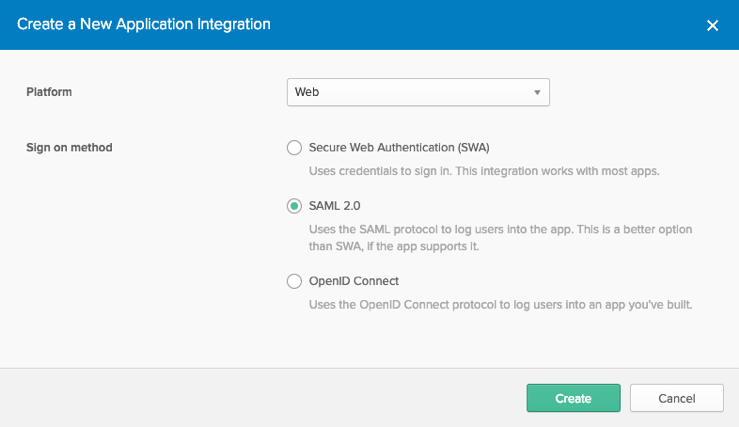
Task: Click the SAML protocol description text
Action: (x=500, y=237)
